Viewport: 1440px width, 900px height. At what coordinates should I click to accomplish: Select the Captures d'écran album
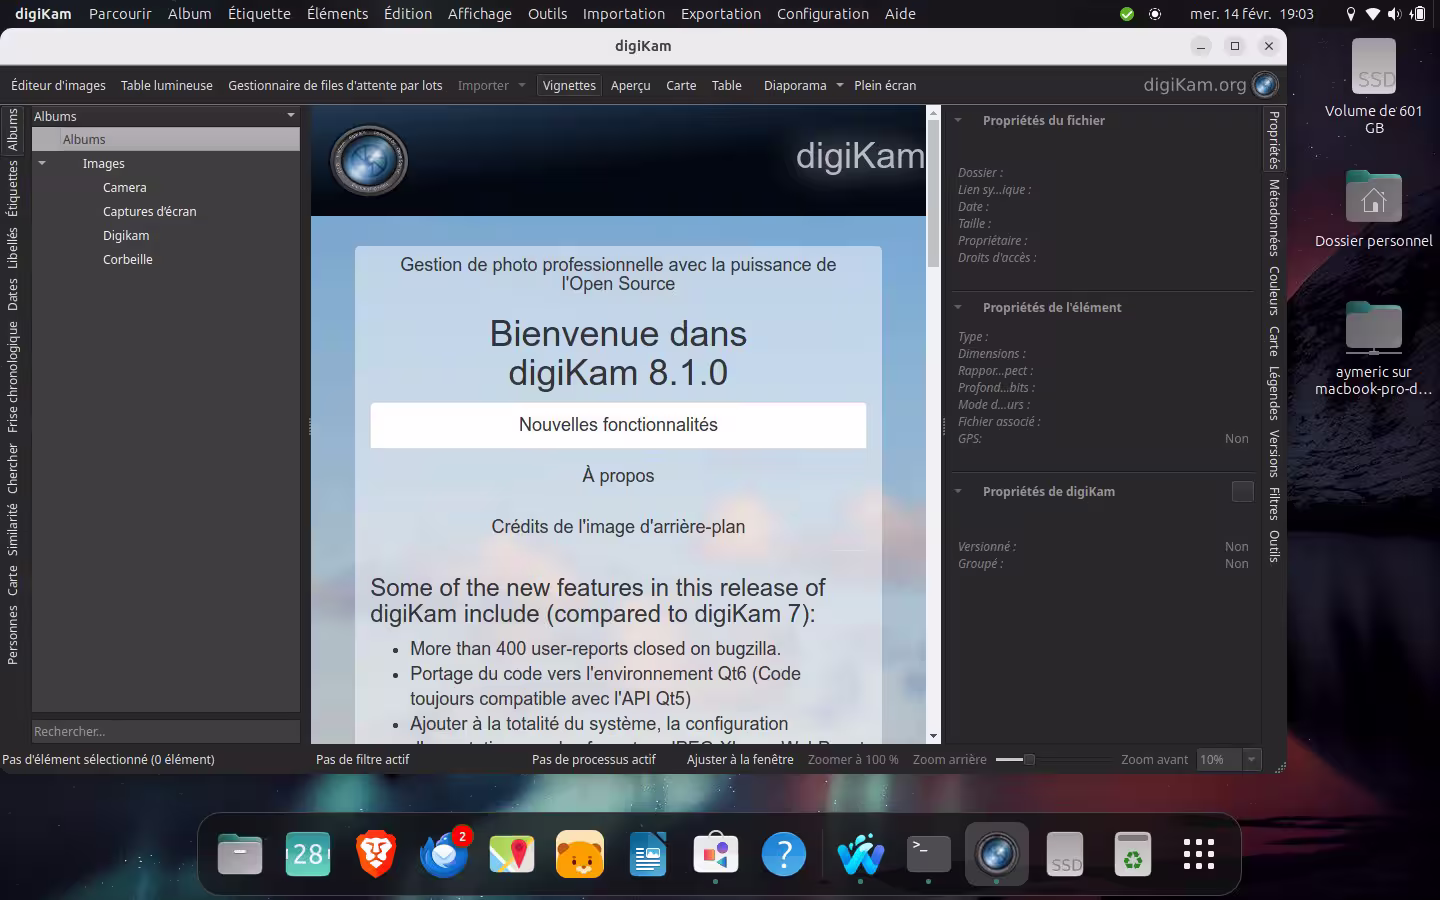pos(150,211)
